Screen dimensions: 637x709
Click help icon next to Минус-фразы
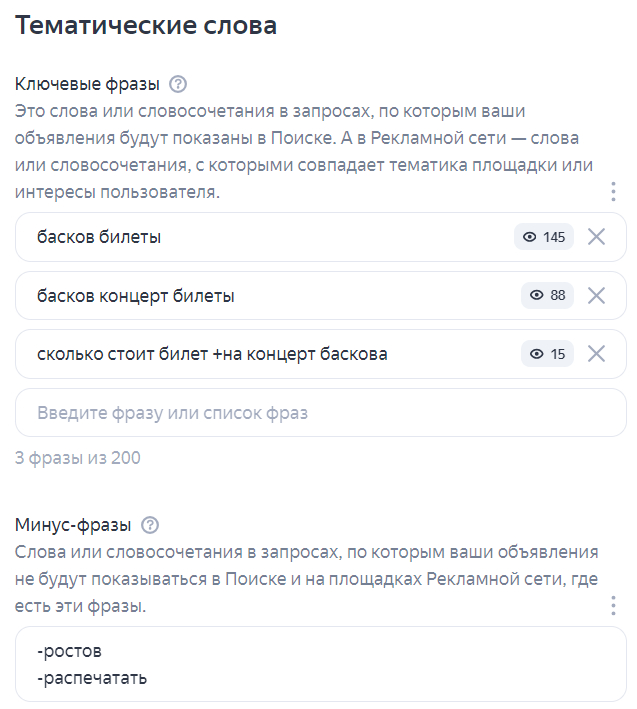pyautogui.click(x=150, y=525)
